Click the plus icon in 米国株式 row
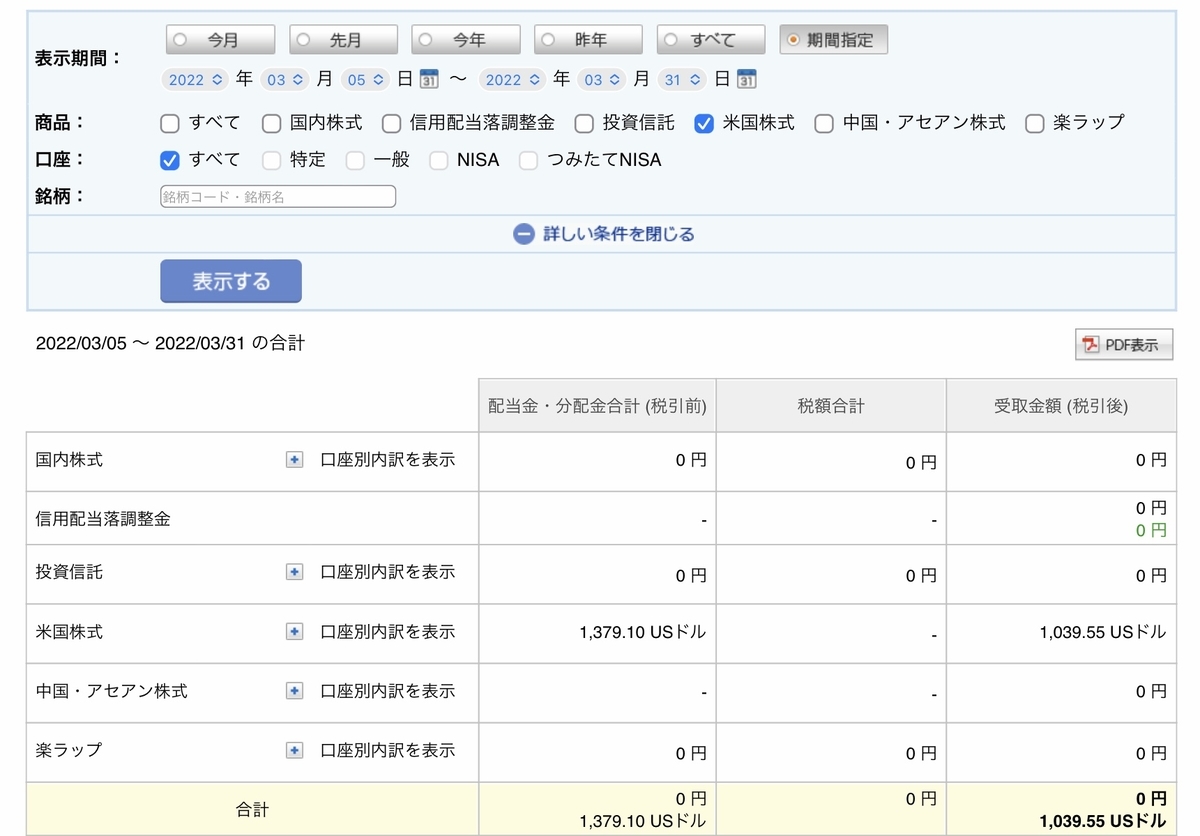1200x836 pixels. coord(294,632)
